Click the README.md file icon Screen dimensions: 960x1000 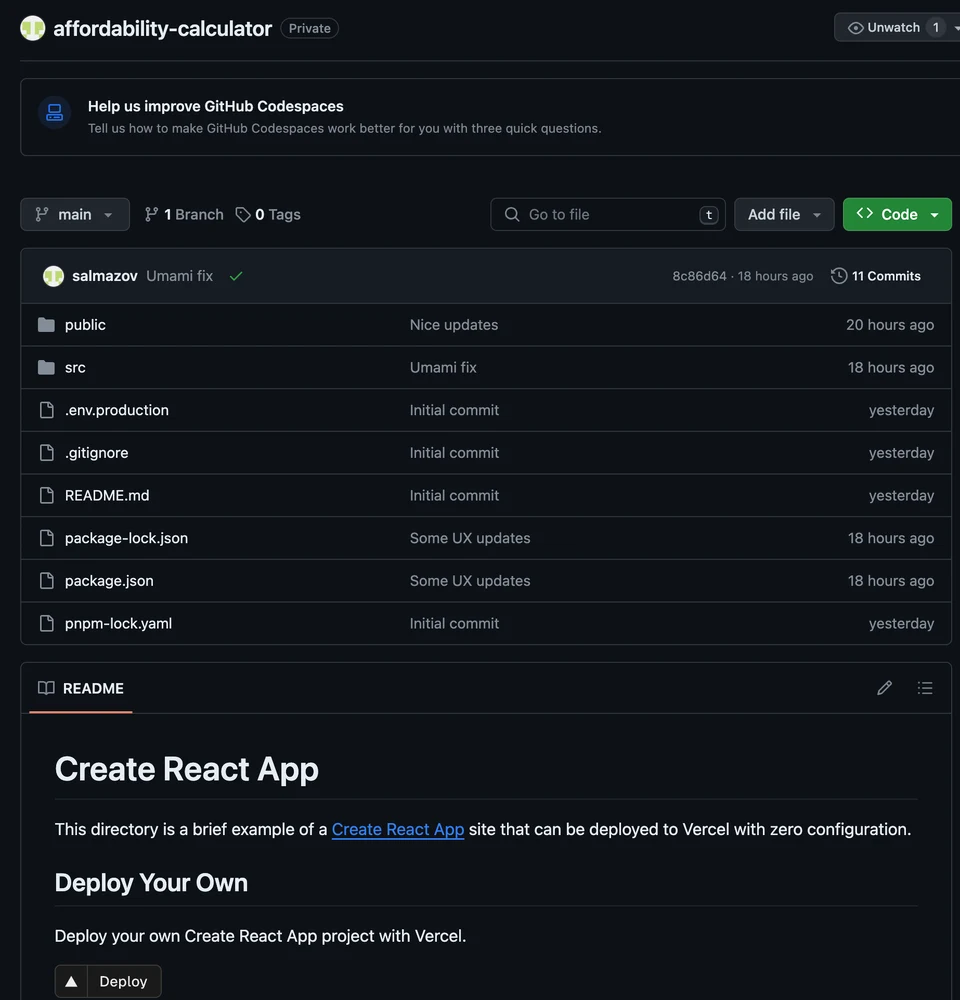pos(47,496)
